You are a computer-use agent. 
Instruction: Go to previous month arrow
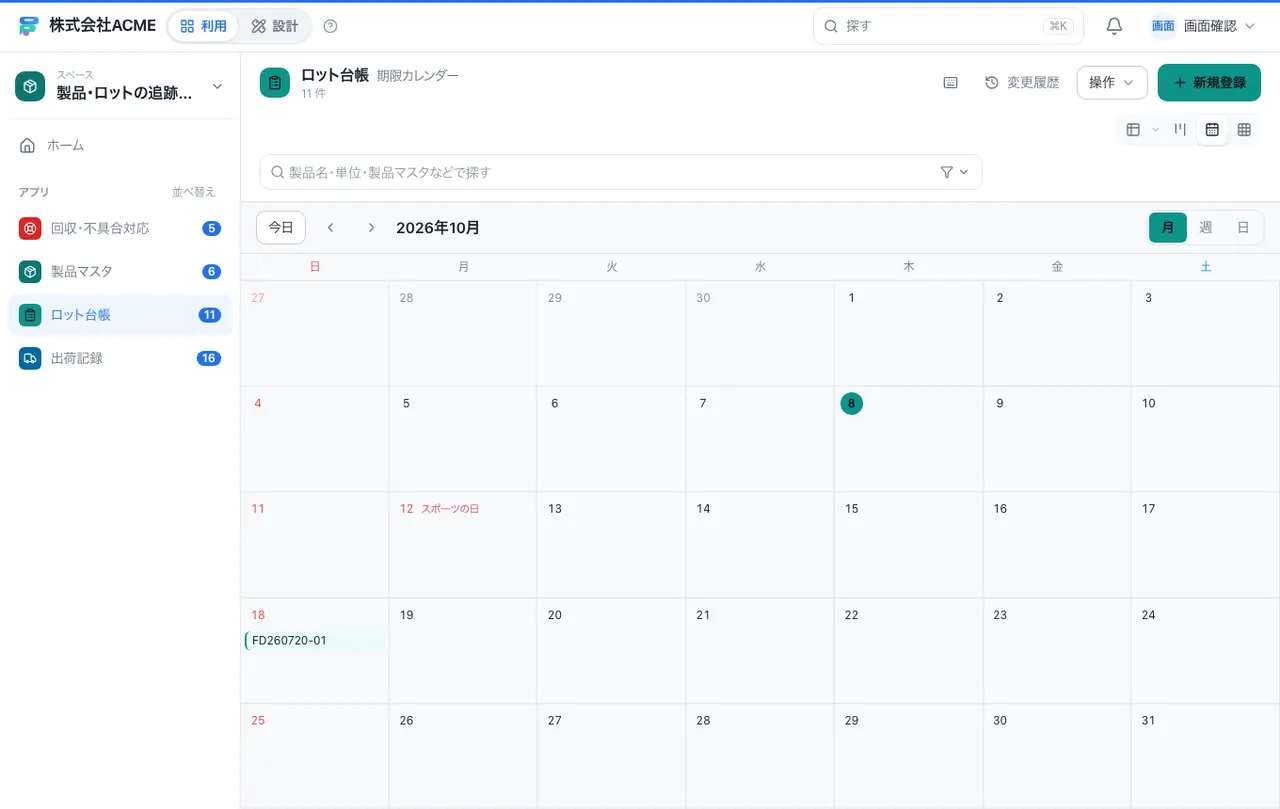point(331,228)
